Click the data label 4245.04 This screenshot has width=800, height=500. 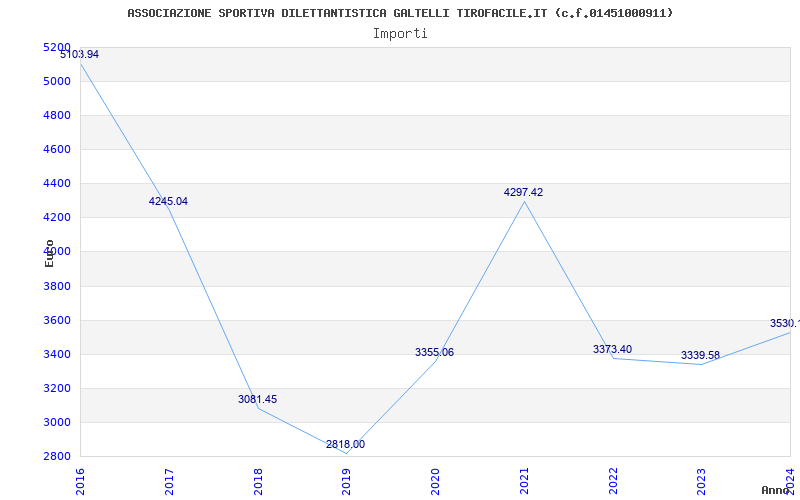[168, 202]
